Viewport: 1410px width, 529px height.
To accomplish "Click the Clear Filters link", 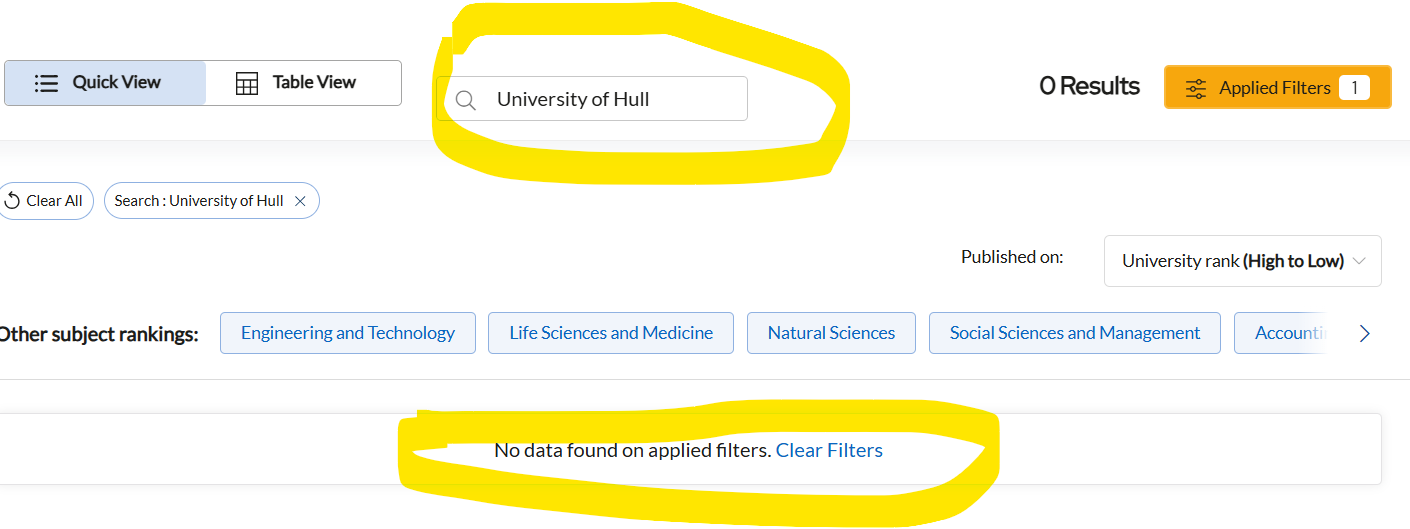I will tap(829, 450).
